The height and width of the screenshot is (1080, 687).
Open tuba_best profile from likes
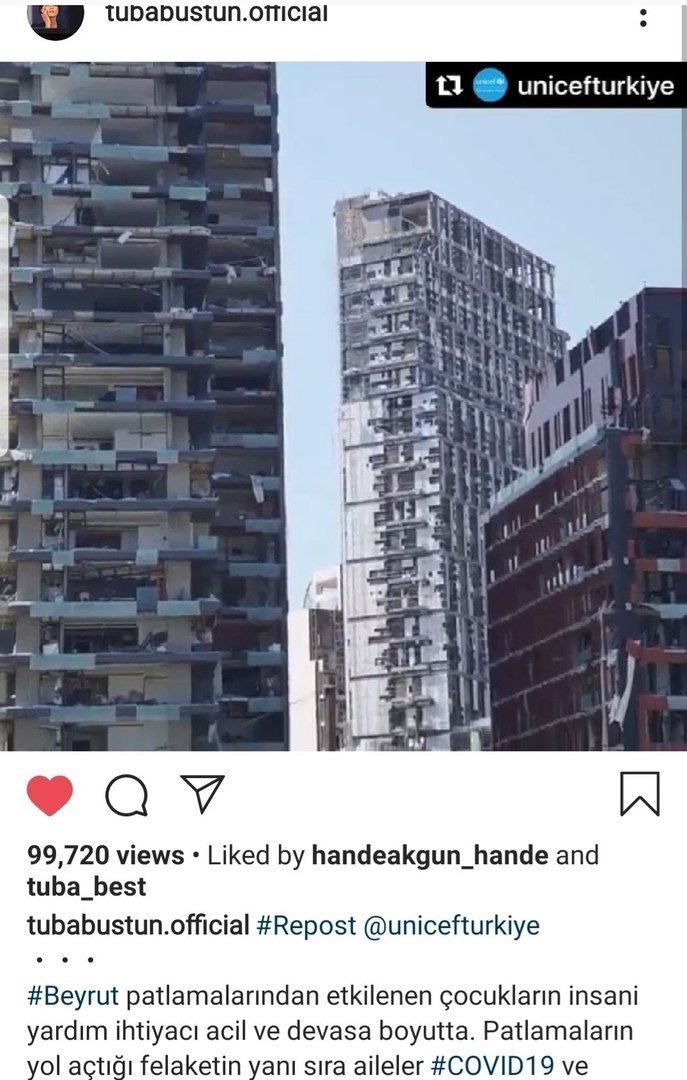point(86,886)
